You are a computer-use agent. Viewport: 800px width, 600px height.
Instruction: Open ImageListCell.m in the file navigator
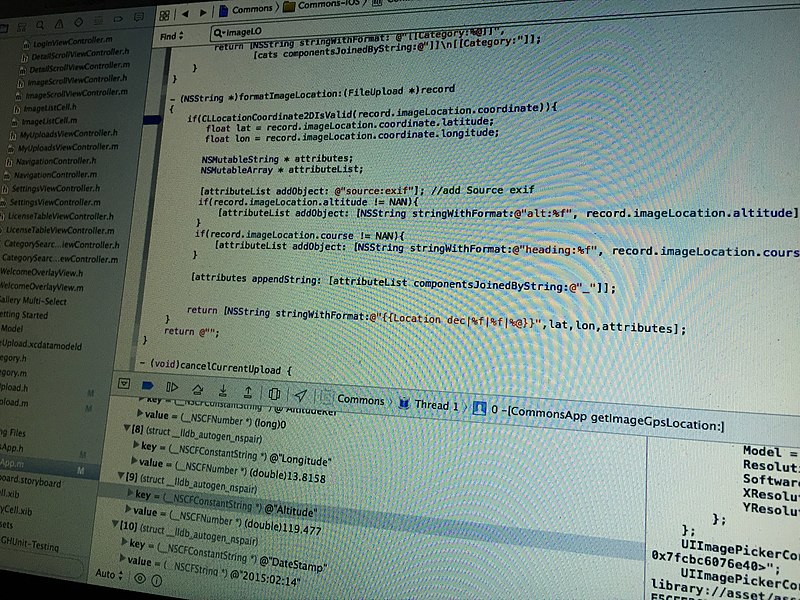point(52,121)
